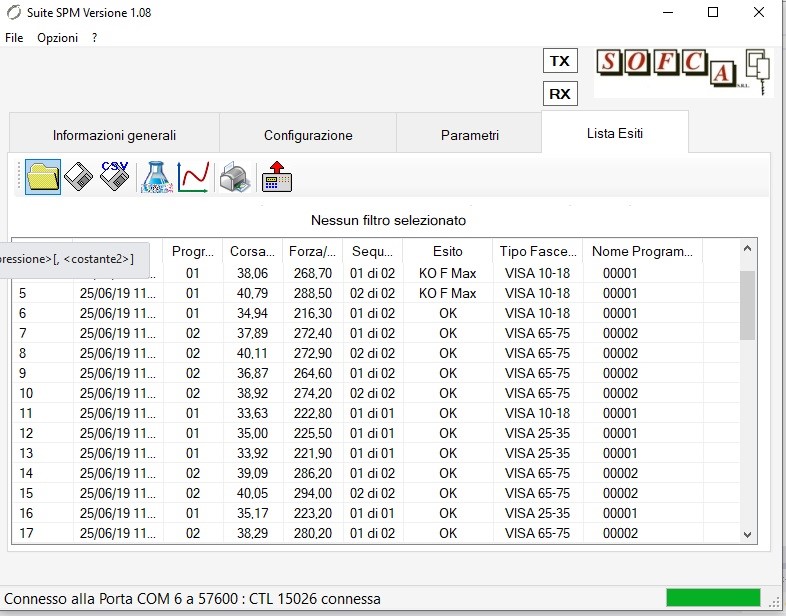Screen dimensions: 786x616
Task: Click the TX indicator box
Action: click(560, 61)
